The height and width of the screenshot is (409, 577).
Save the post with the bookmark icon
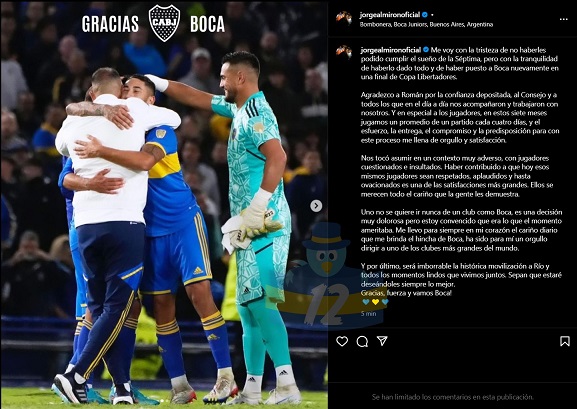pos(564,341)
